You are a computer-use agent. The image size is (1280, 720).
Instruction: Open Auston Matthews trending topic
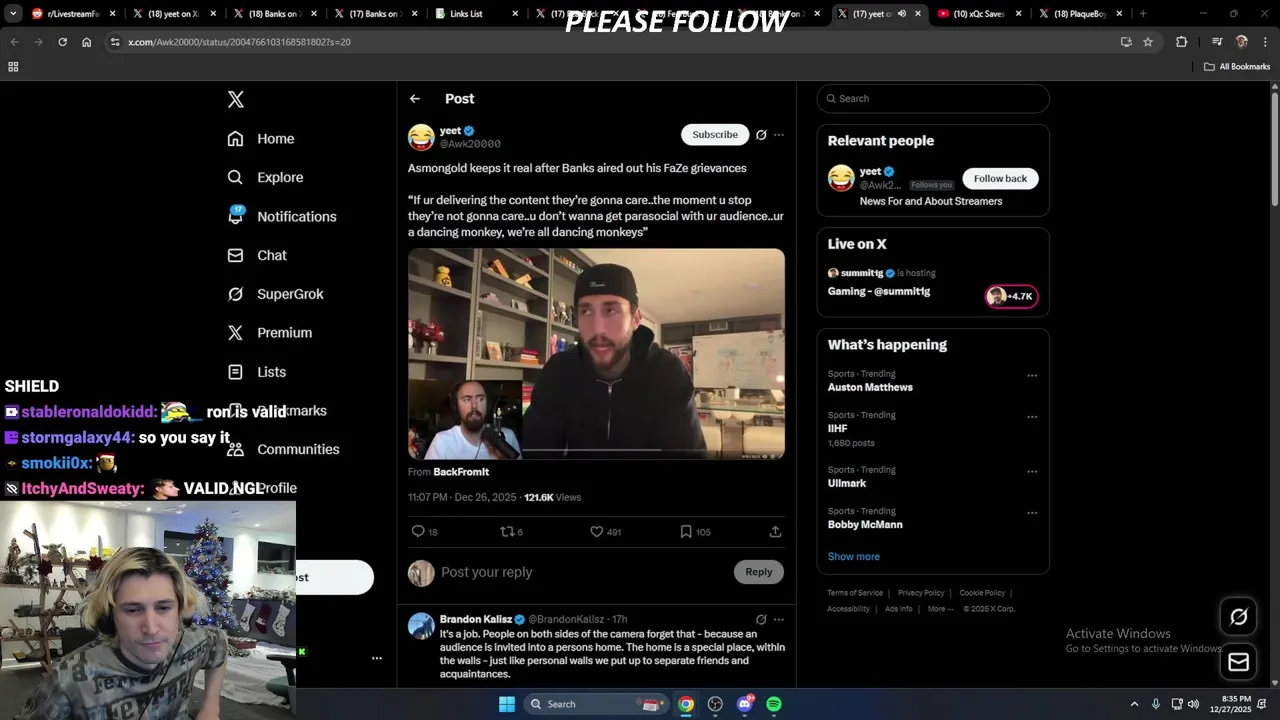870,387
